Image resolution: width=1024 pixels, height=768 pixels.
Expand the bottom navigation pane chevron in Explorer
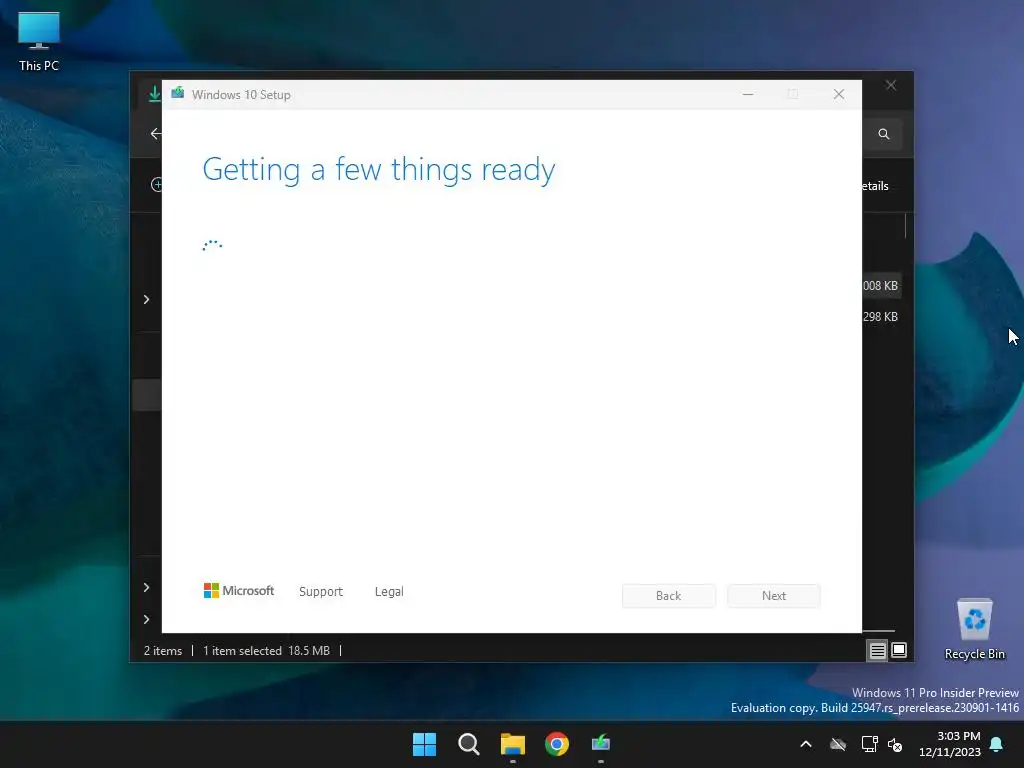pos(146,619)
